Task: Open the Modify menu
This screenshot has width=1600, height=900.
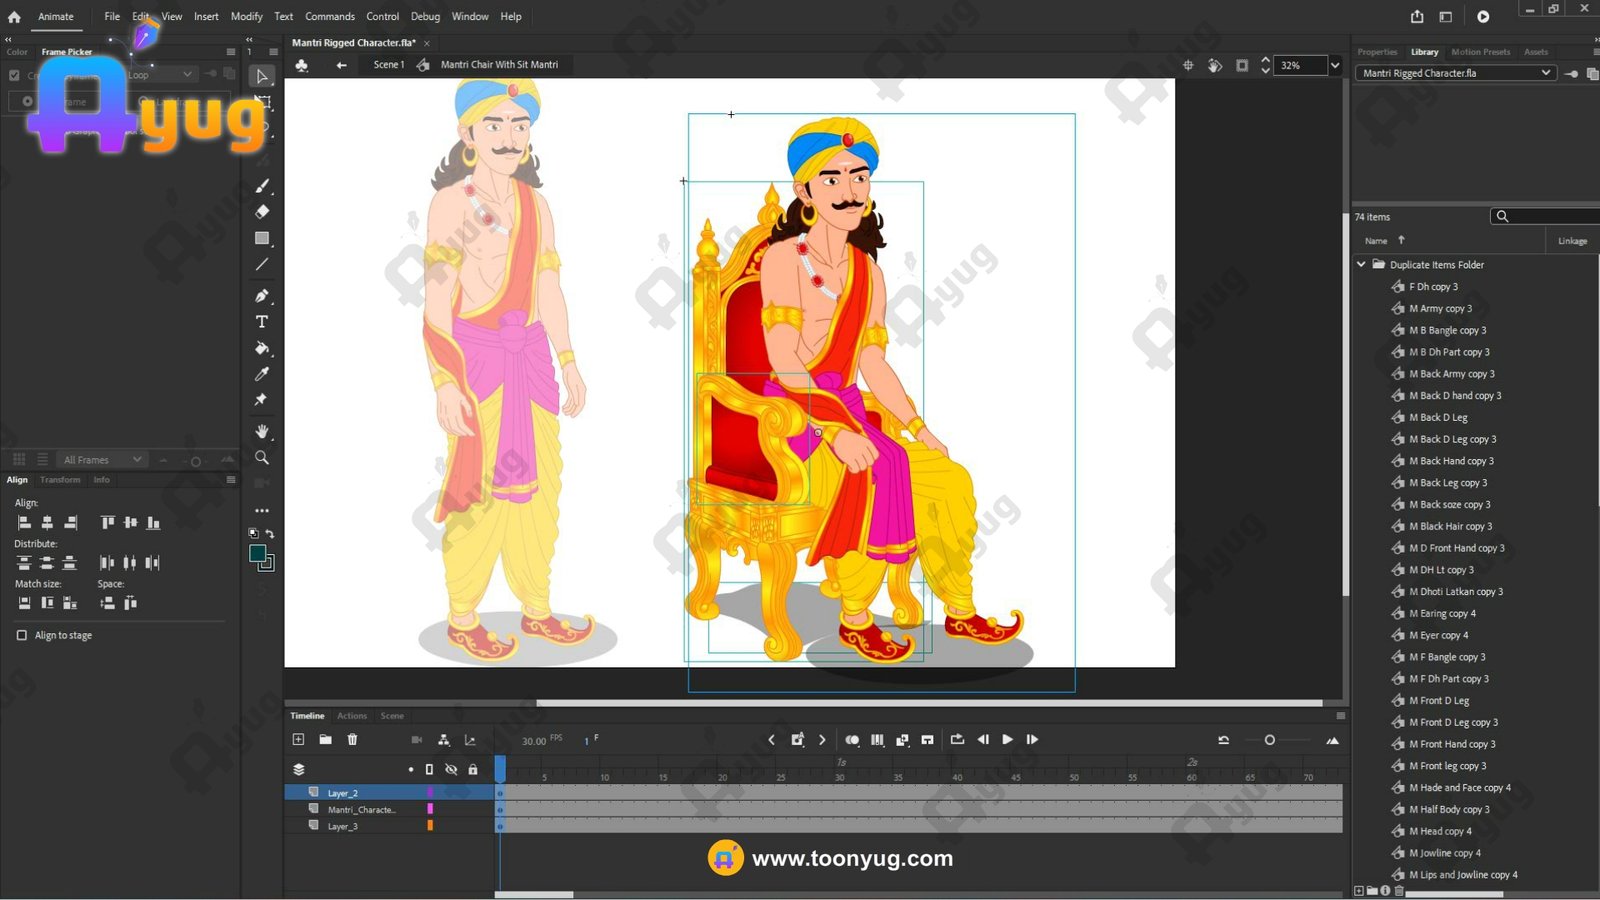Action: pos(246,17)
